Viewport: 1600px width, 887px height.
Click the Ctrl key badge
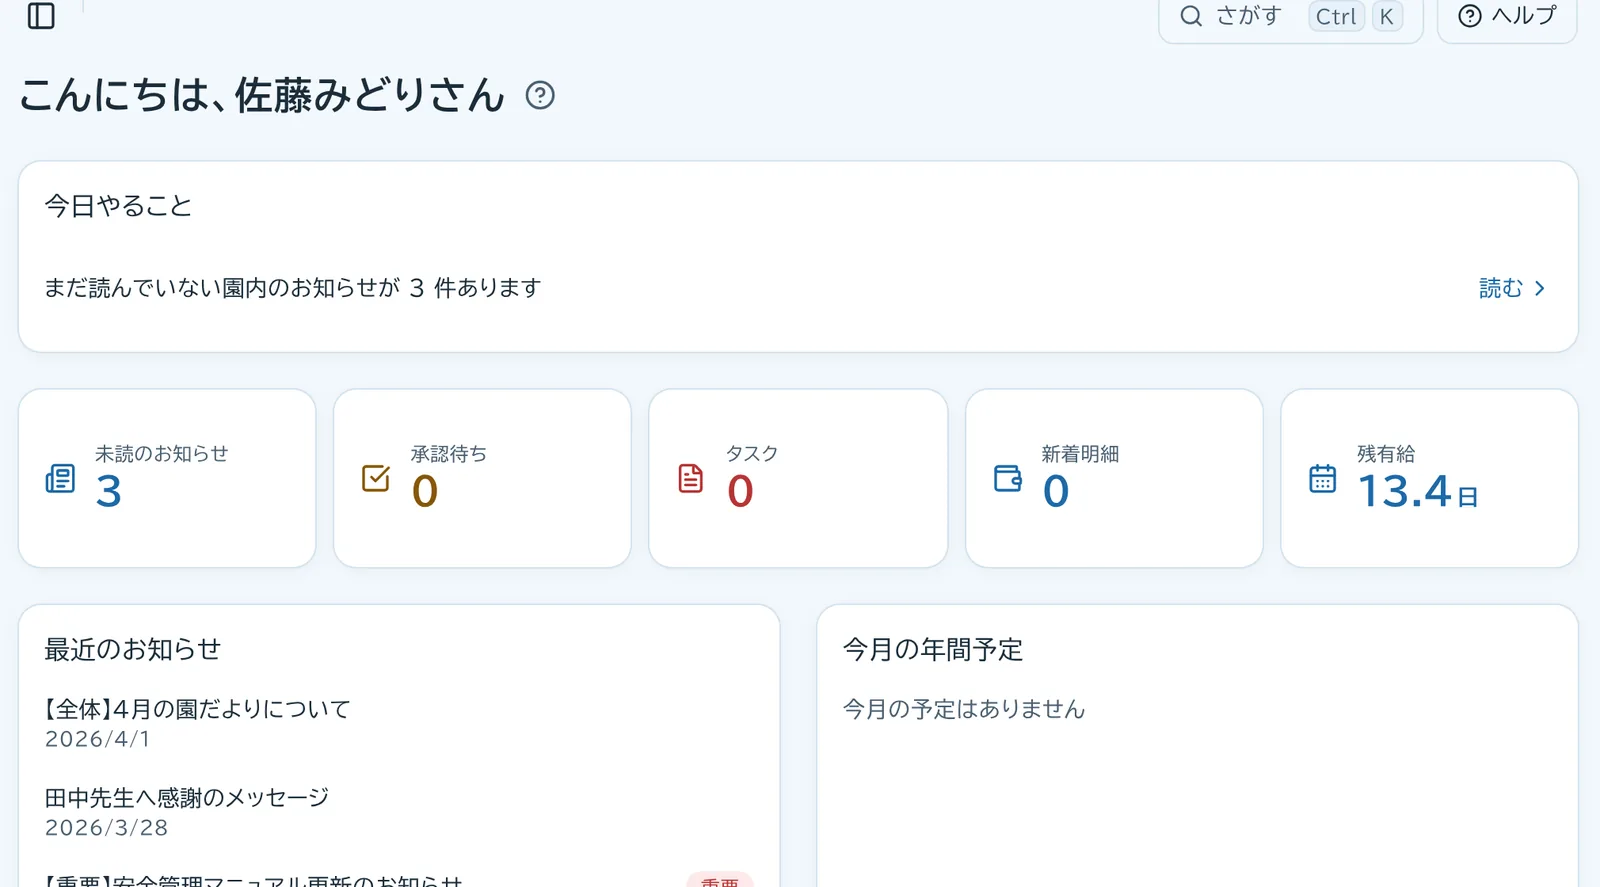(1336, 16)
